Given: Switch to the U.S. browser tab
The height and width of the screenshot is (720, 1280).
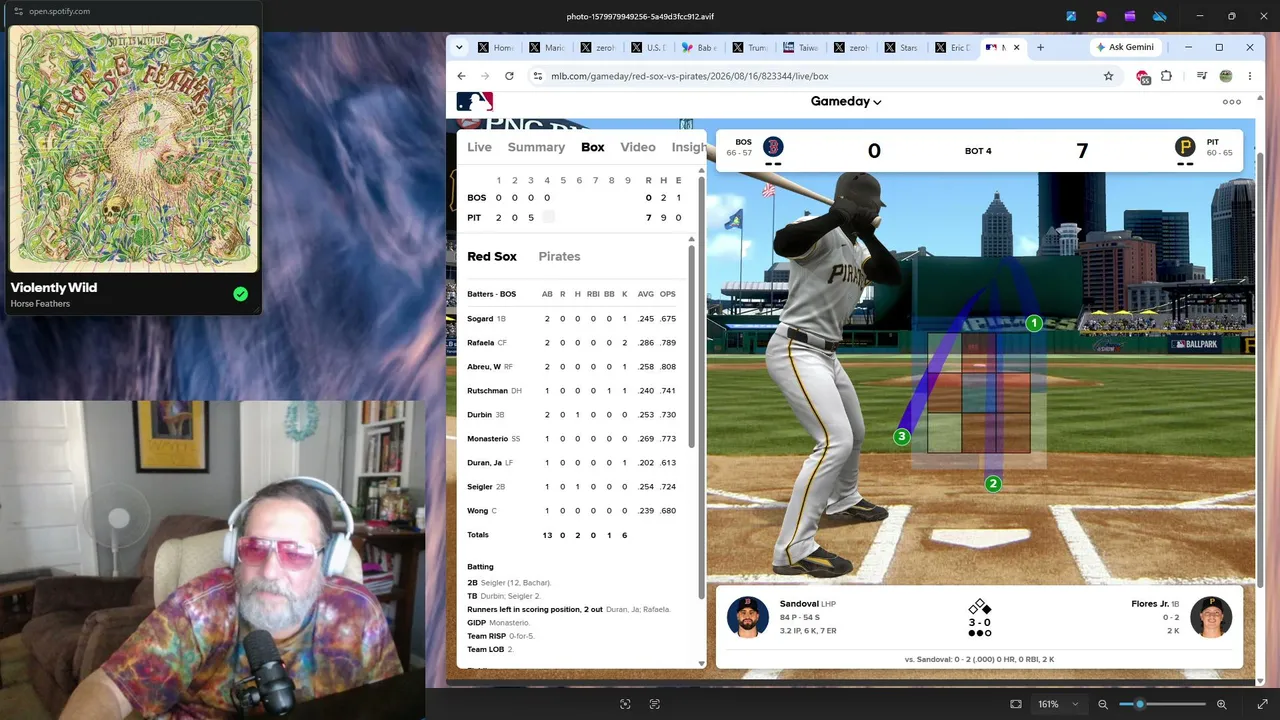Looking at the screenshot, I should 649,47.
